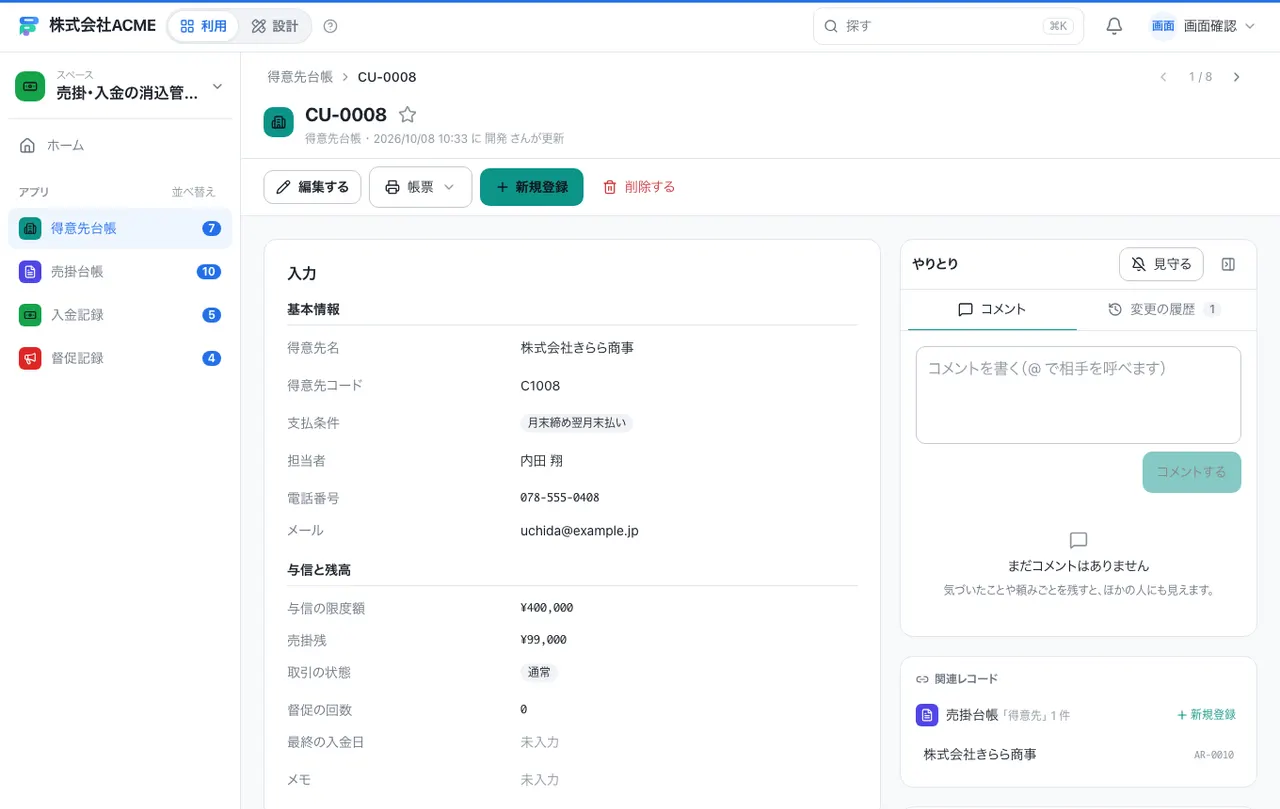Expand the 帳票 dropdown
Image resolution: width=1280 pixels, height=809 pixels.
click(x=420, y=187)
